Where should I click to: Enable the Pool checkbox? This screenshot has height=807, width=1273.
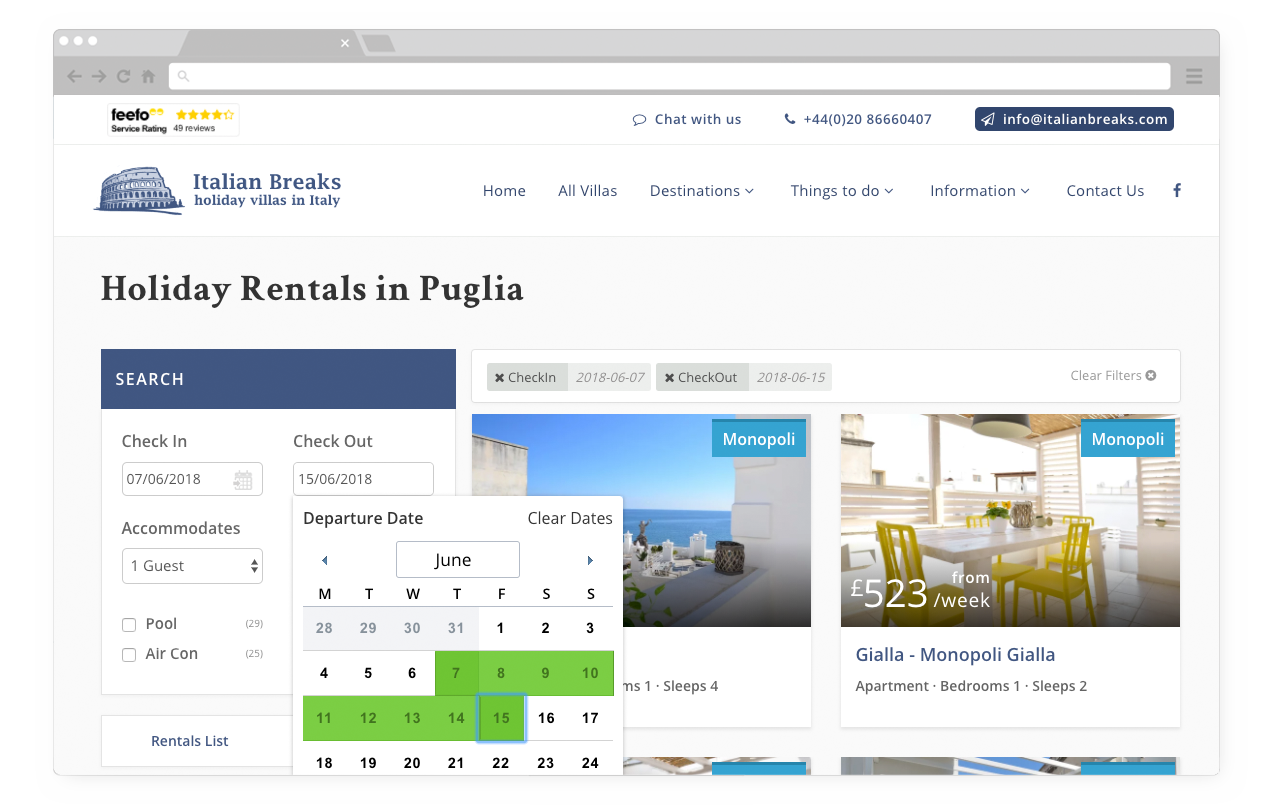[x=129, y=625]
